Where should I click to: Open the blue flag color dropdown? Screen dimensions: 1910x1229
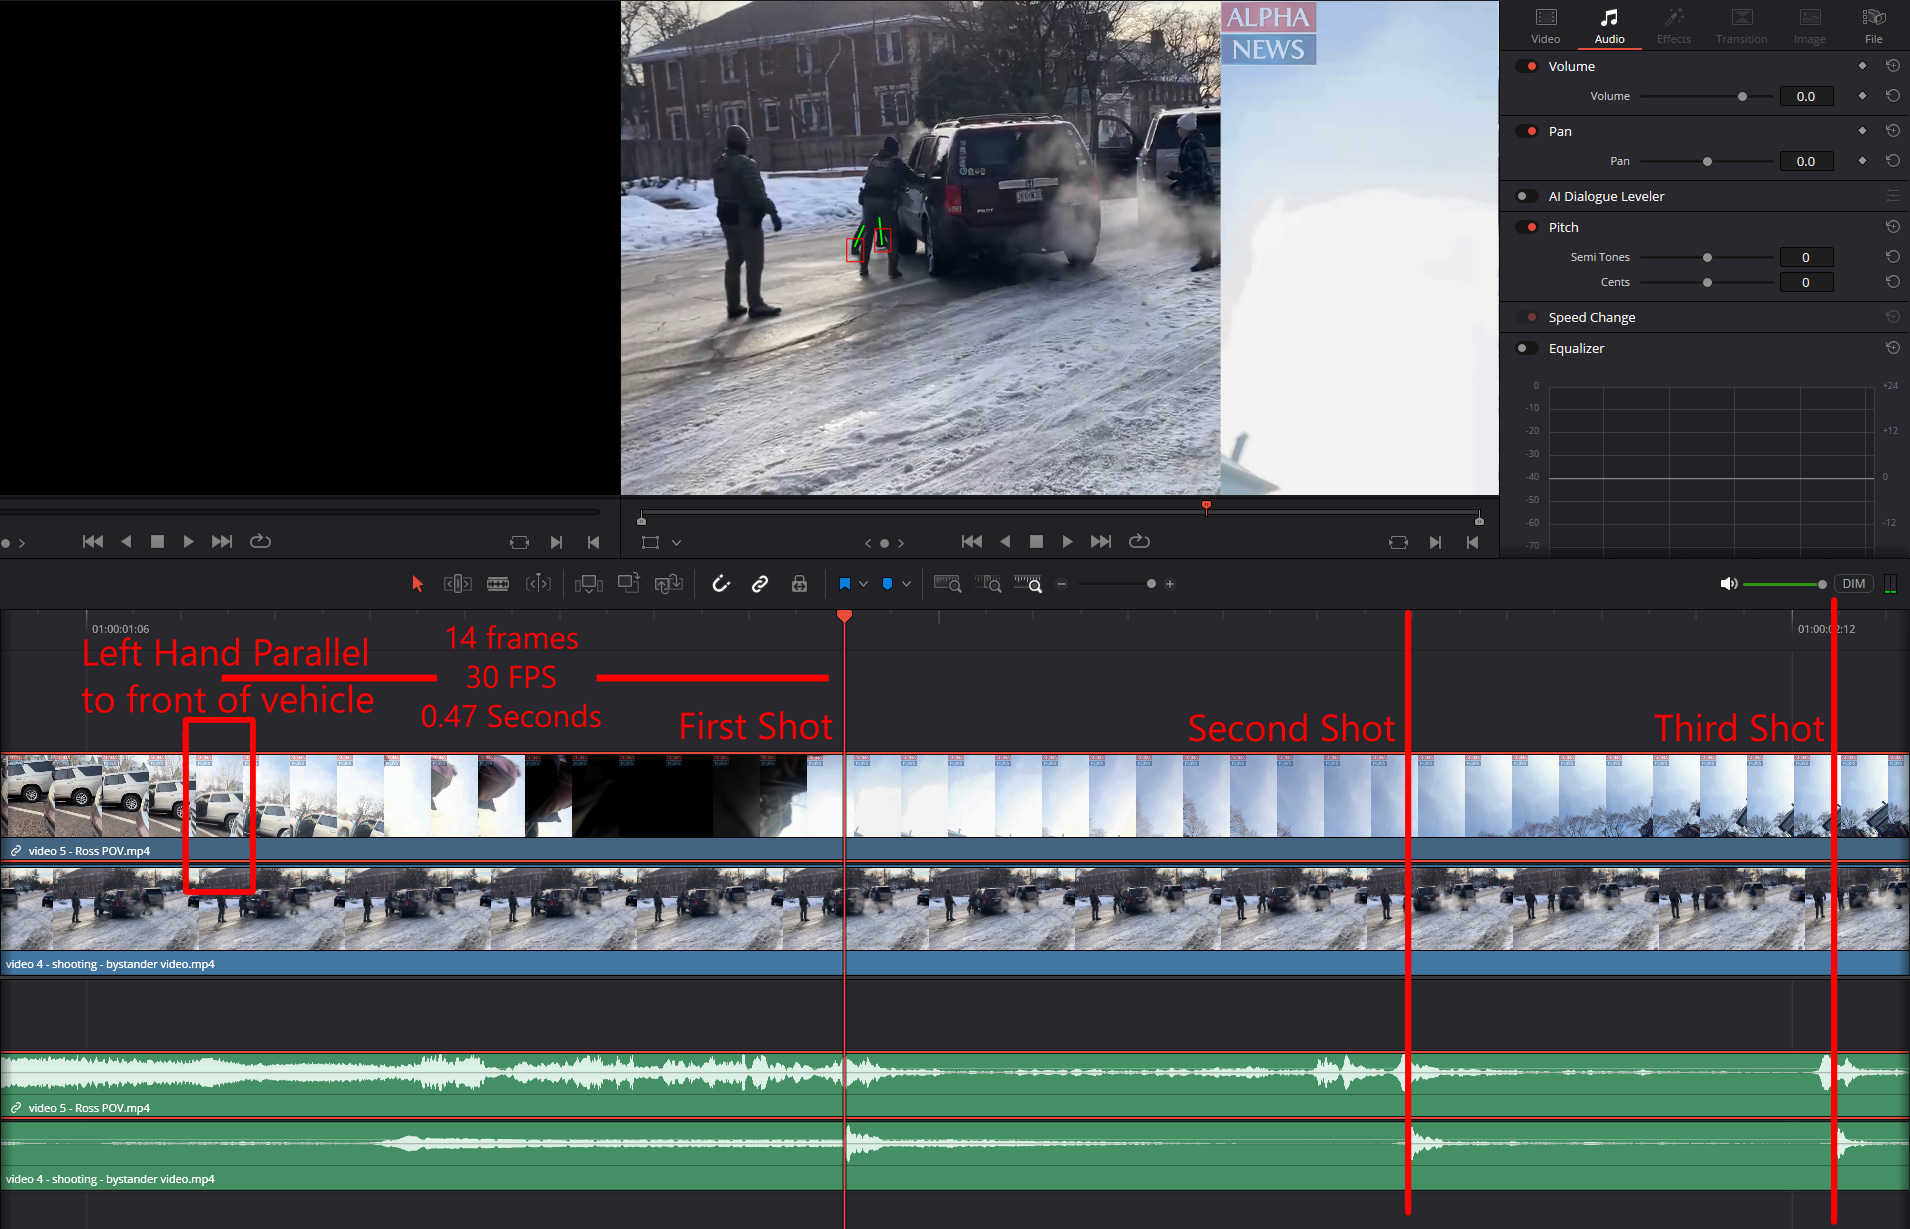click(x=863, y=584)
